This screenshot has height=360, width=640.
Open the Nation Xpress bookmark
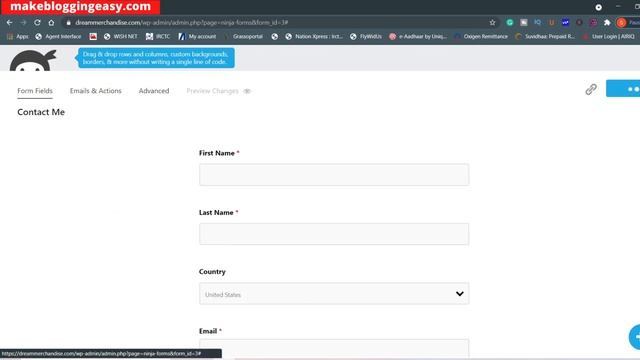314,36
